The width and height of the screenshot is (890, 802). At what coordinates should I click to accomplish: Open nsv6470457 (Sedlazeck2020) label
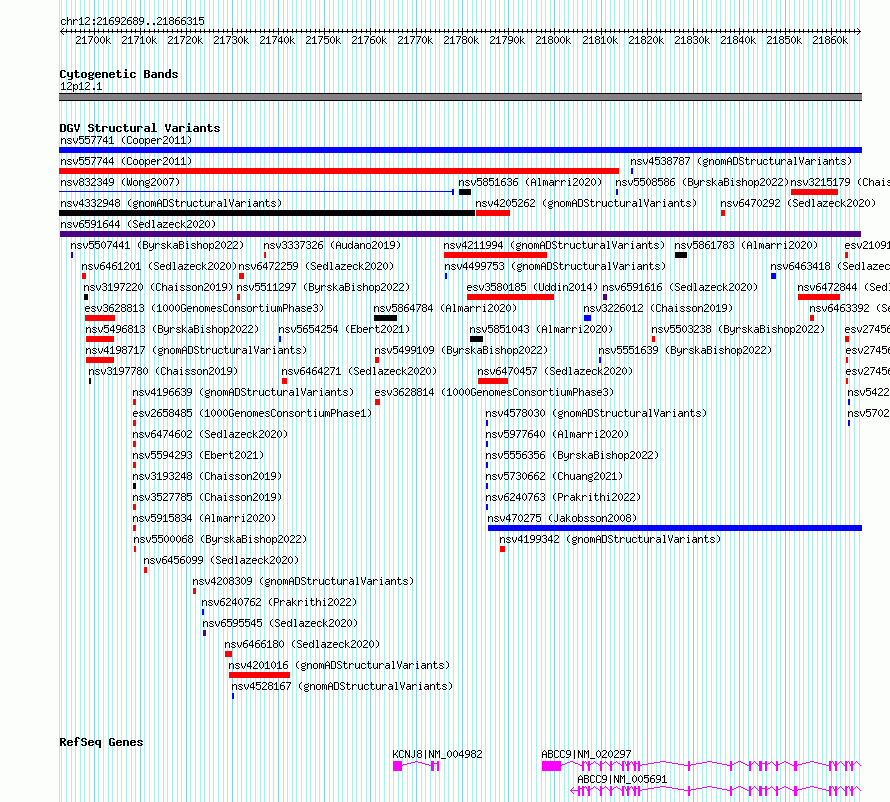(x=555, y=371)
